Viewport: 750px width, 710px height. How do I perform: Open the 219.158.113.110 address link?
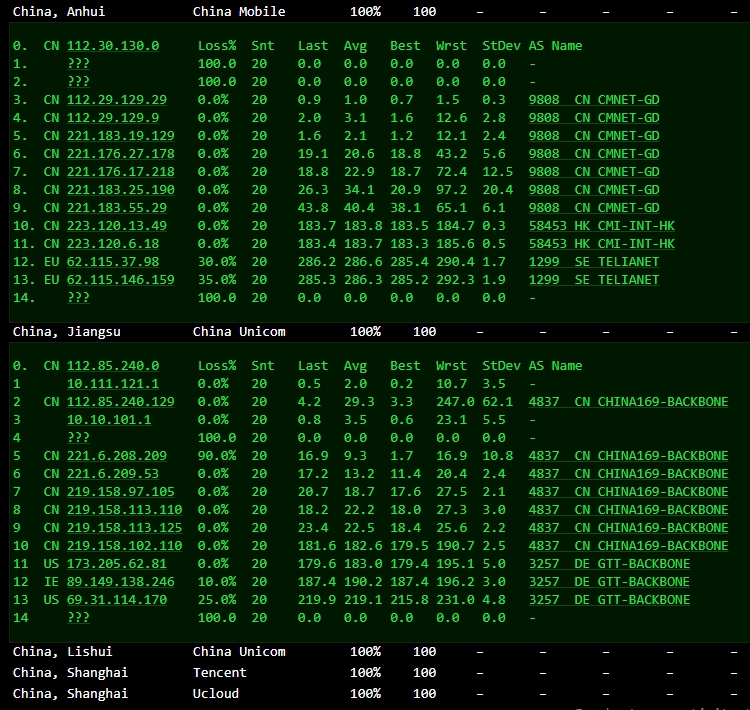coord(124,510)
